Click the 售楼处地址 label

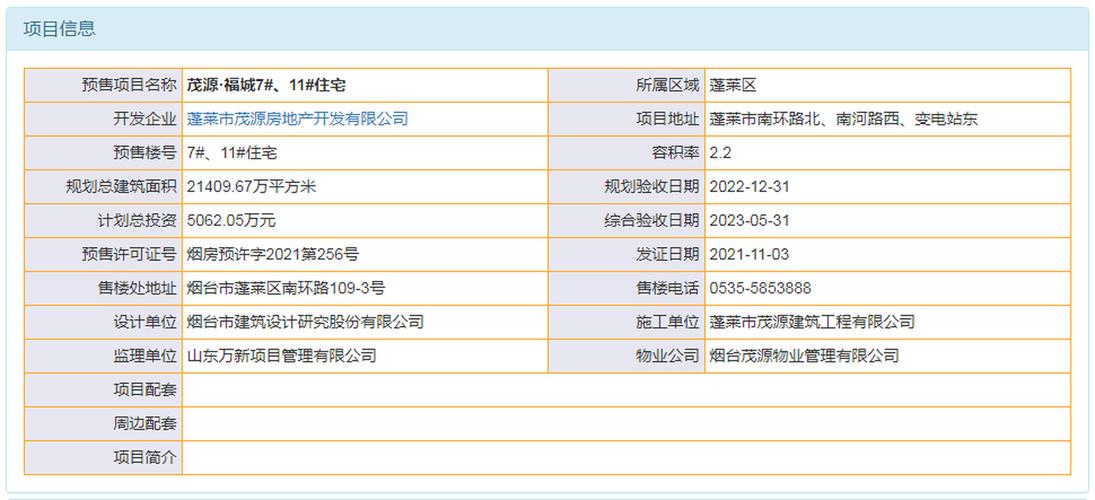pos(137,288)
